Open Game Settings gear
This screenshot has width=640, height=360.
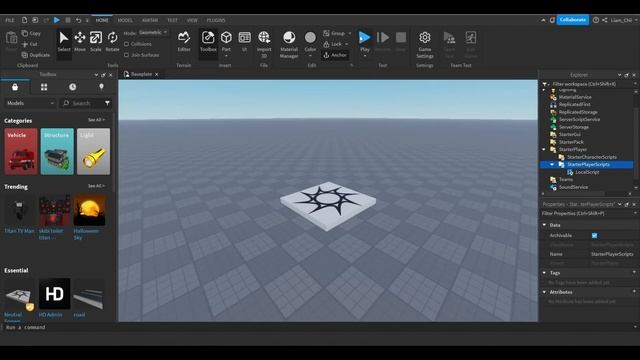425,44
